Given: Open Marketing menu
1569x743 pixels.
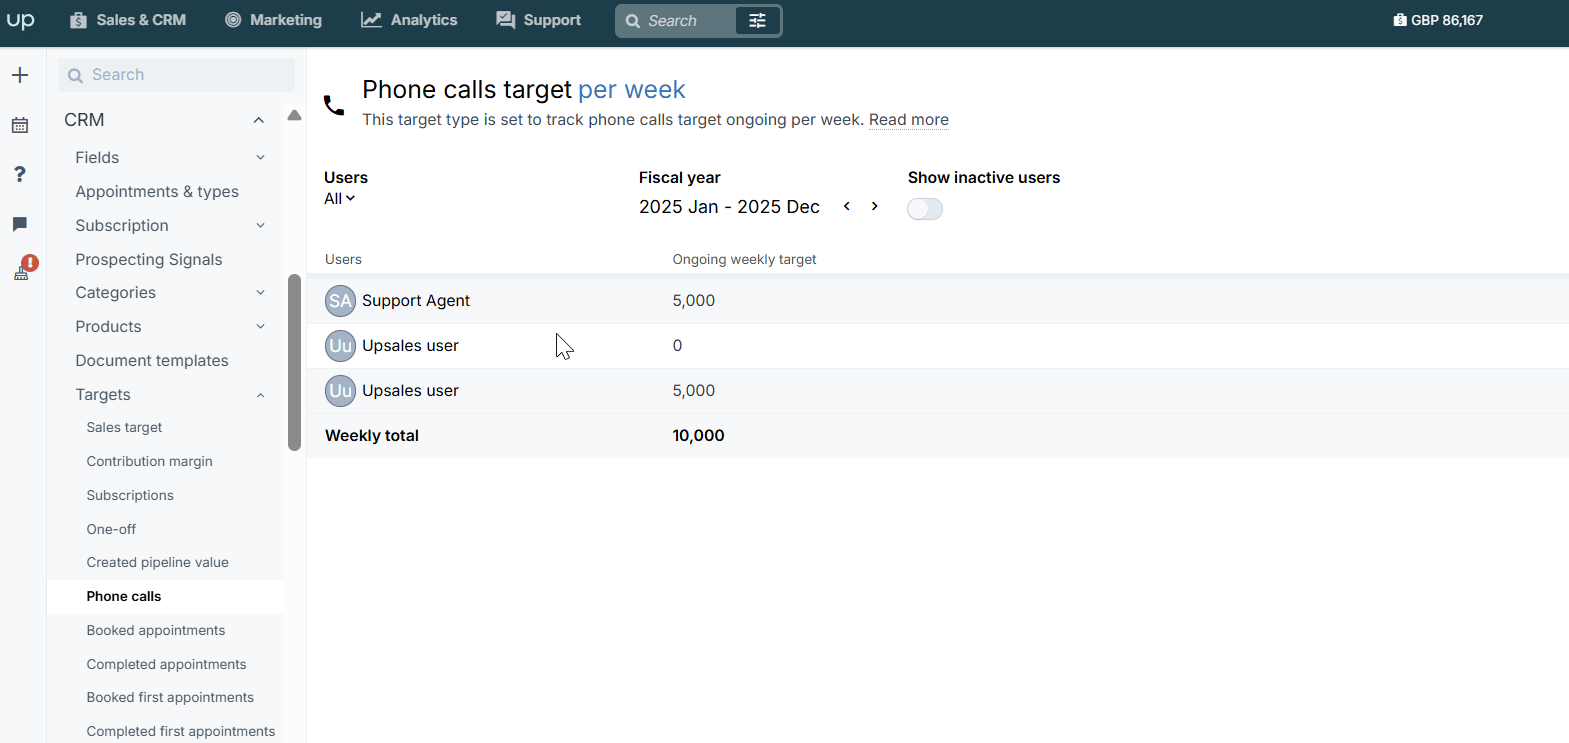Looking at the screenshot, I should pyautogui.click(x=273, y=20).
